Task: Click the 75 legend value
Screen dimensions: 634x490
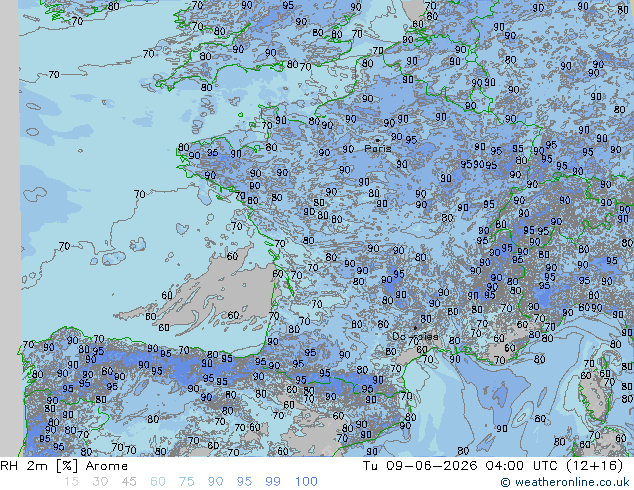Action: click(x=186, y=482)
